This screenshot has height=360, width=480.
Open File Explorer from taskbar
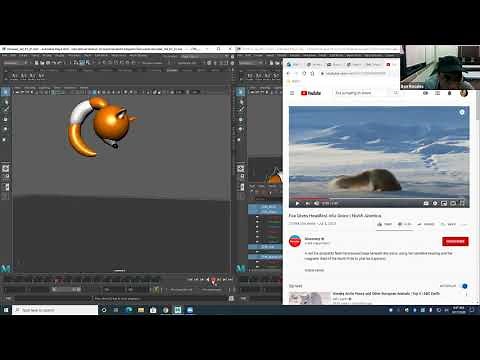coord(141,310)
